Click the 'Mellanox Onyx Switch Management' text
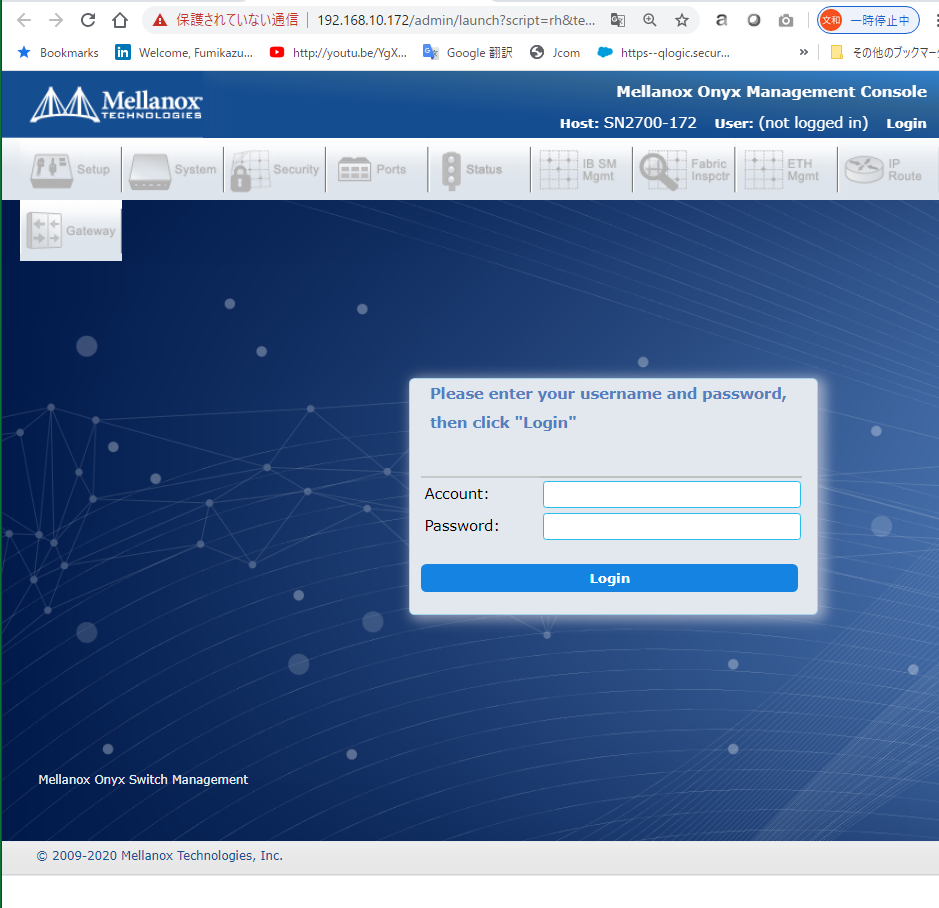 [143, 779]
